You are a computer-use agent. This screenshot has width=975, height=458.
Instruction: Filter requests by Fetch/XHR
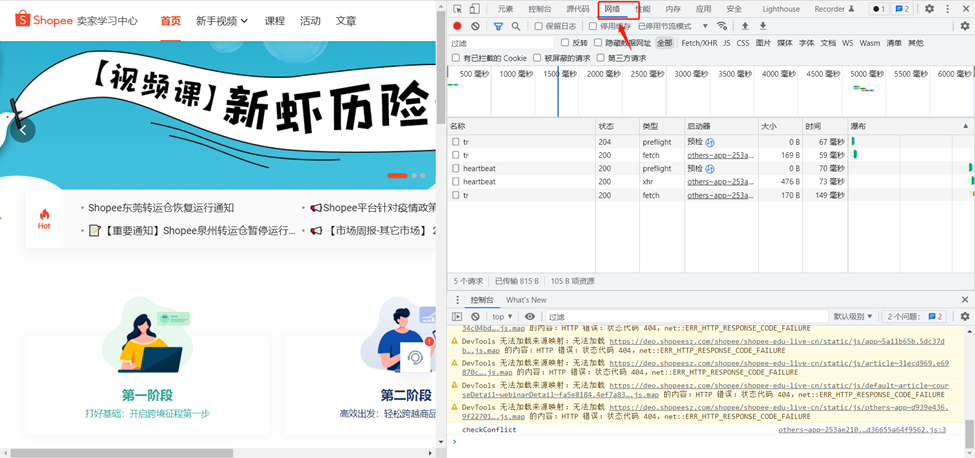[699, 43]
